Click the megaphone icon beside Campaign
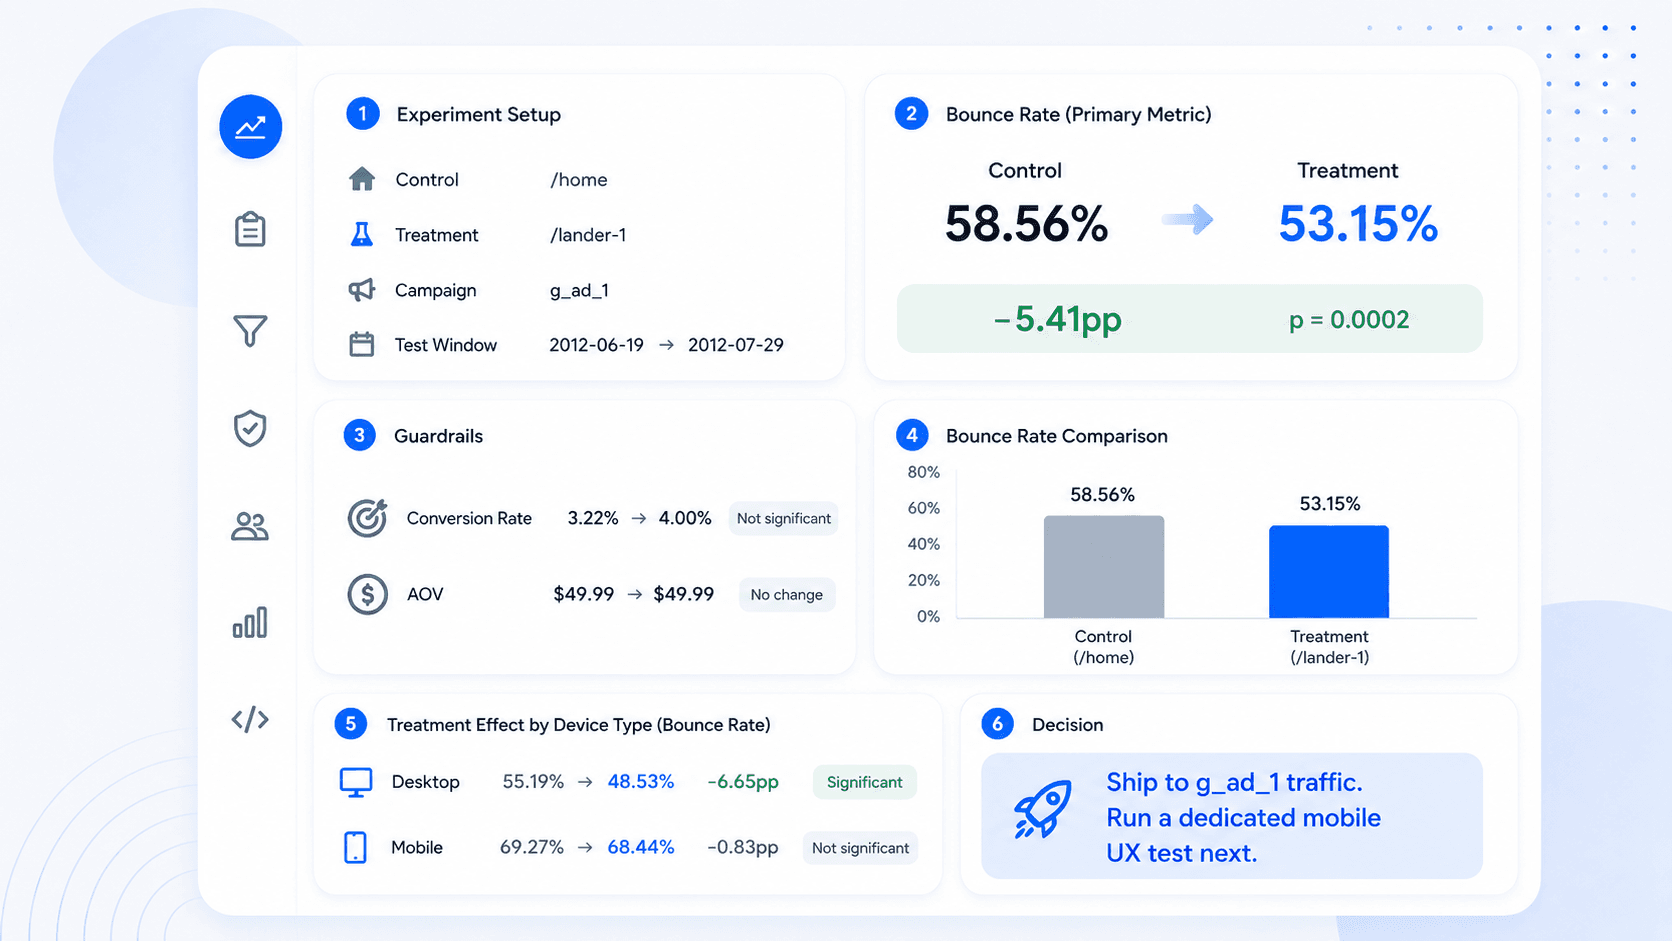1672x941 pixels. point(361,290)
